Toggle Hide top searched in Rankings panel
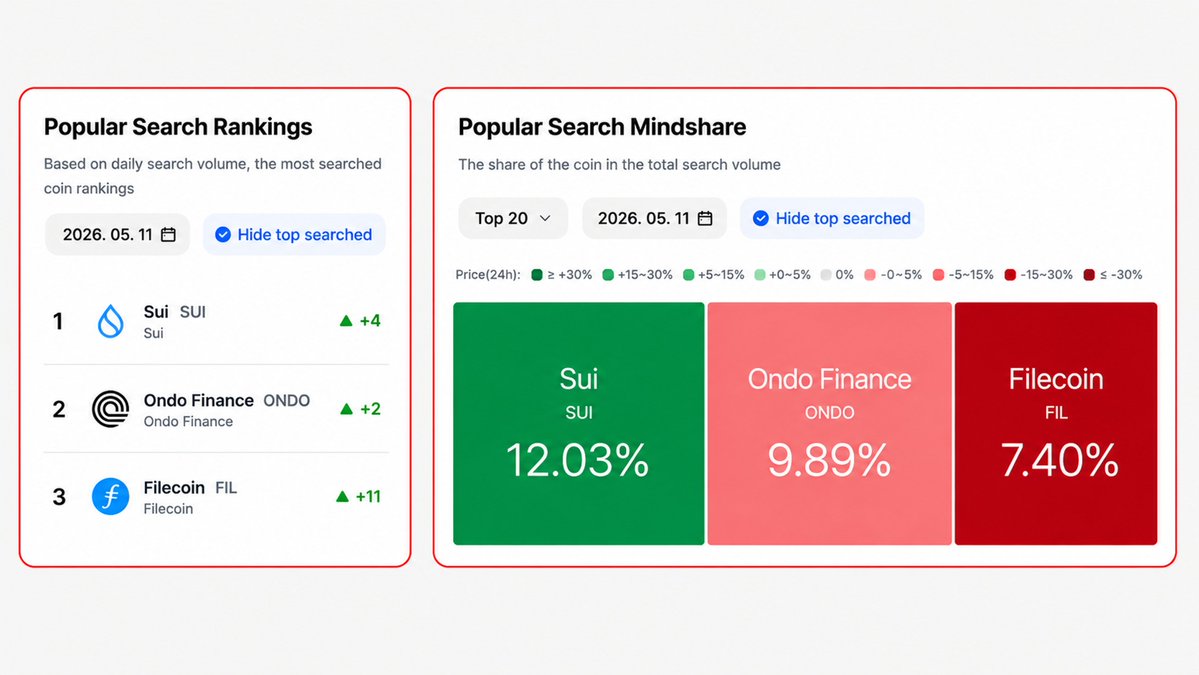The height and width of the screenshot is (675, 1199). click(x=294, y=235)
